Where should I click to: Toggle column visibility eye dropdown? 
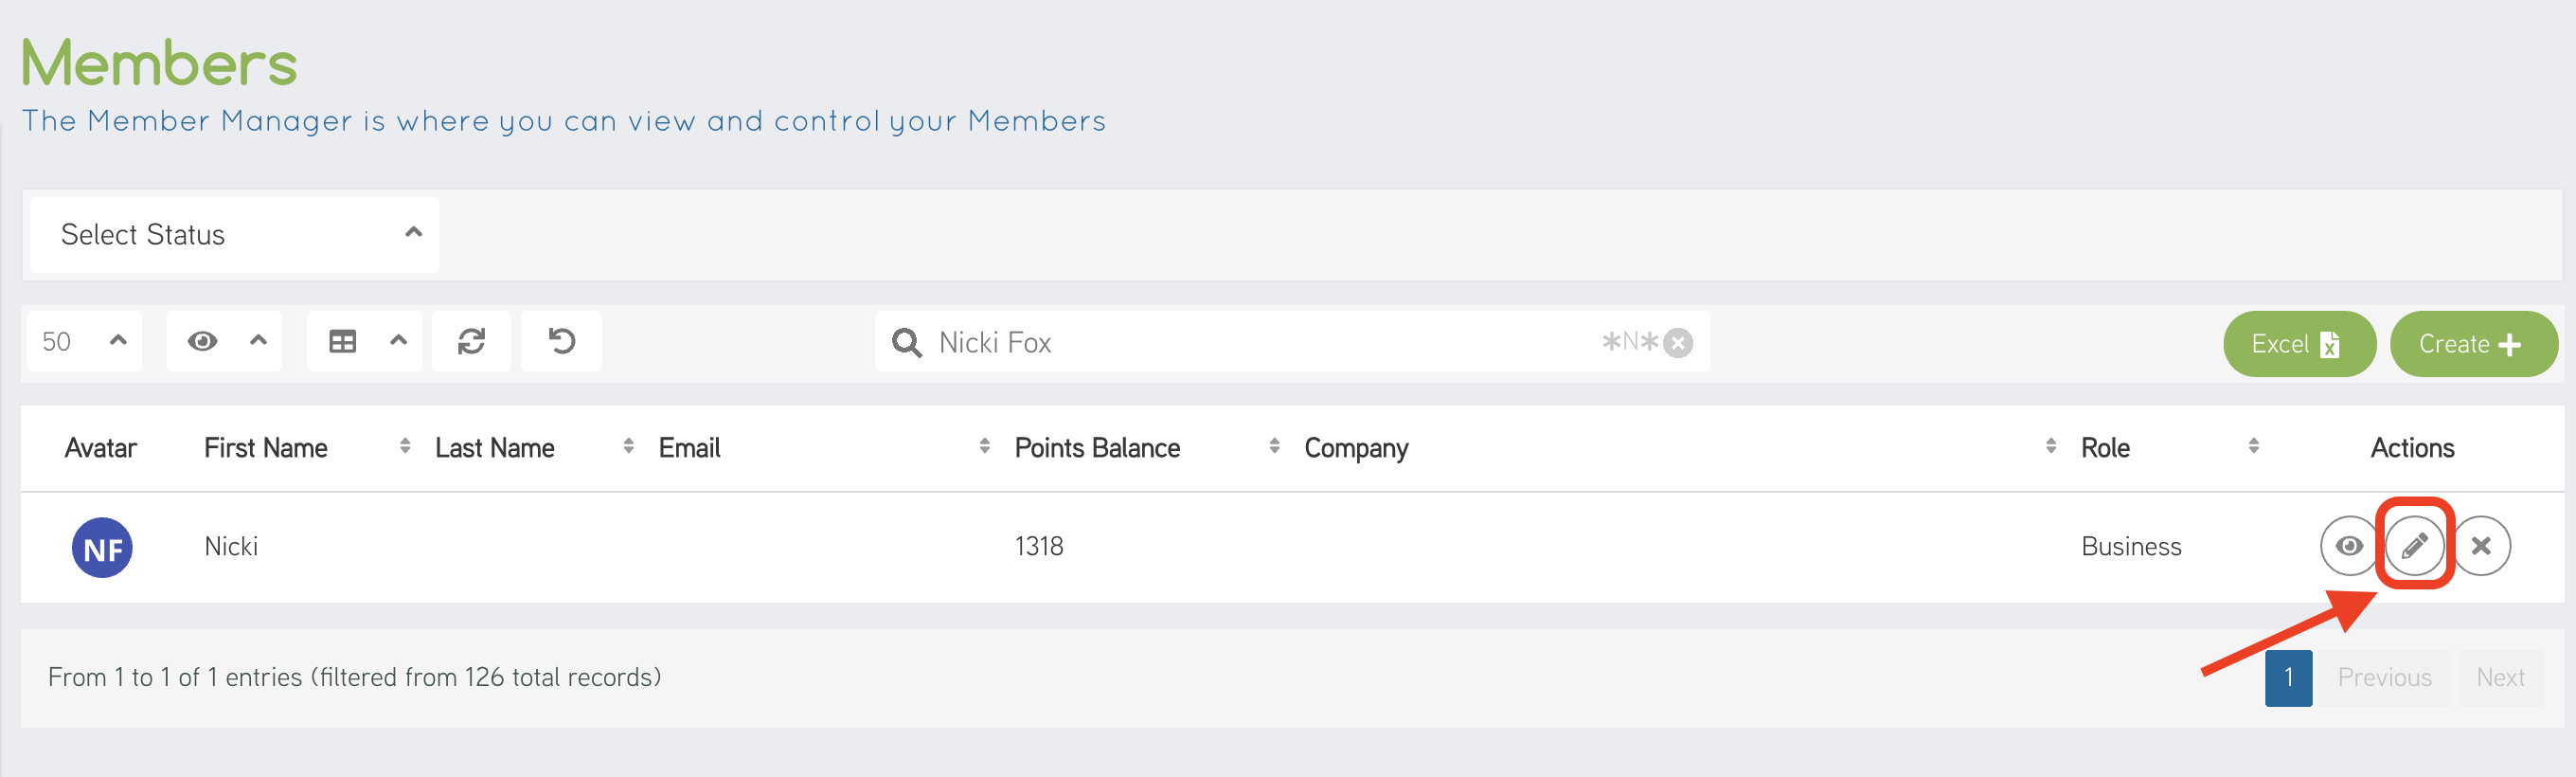[224, 342]
